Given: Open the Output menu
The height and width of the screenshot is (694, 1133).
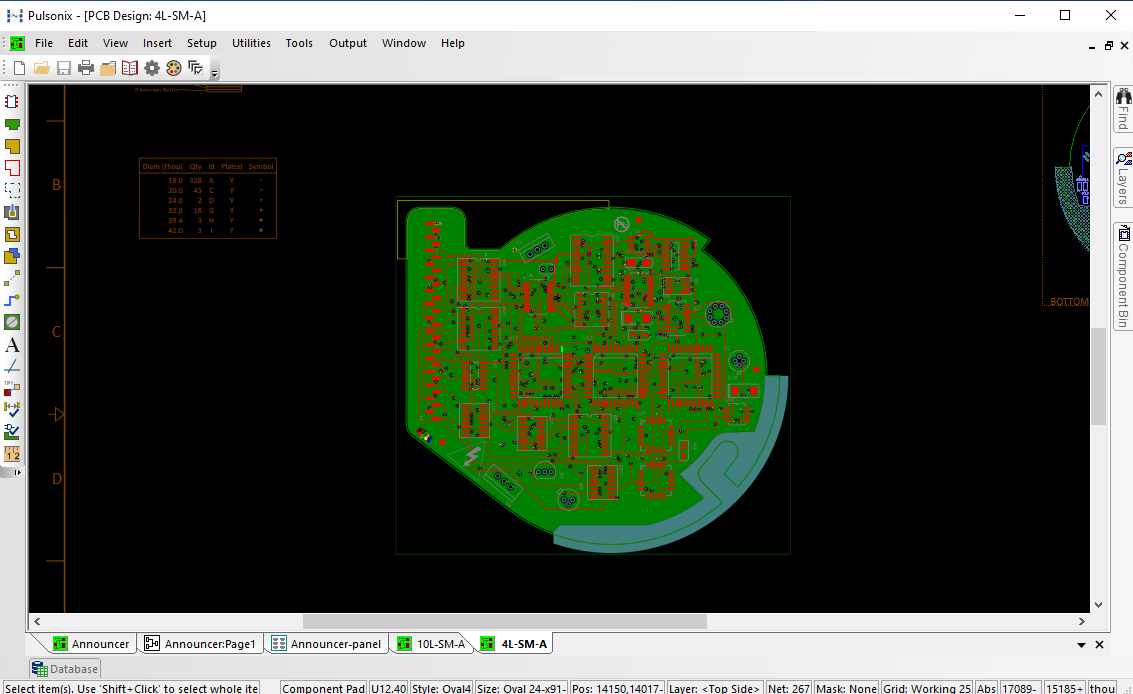Looking at the screenshot, I should [x=348, y=43].
